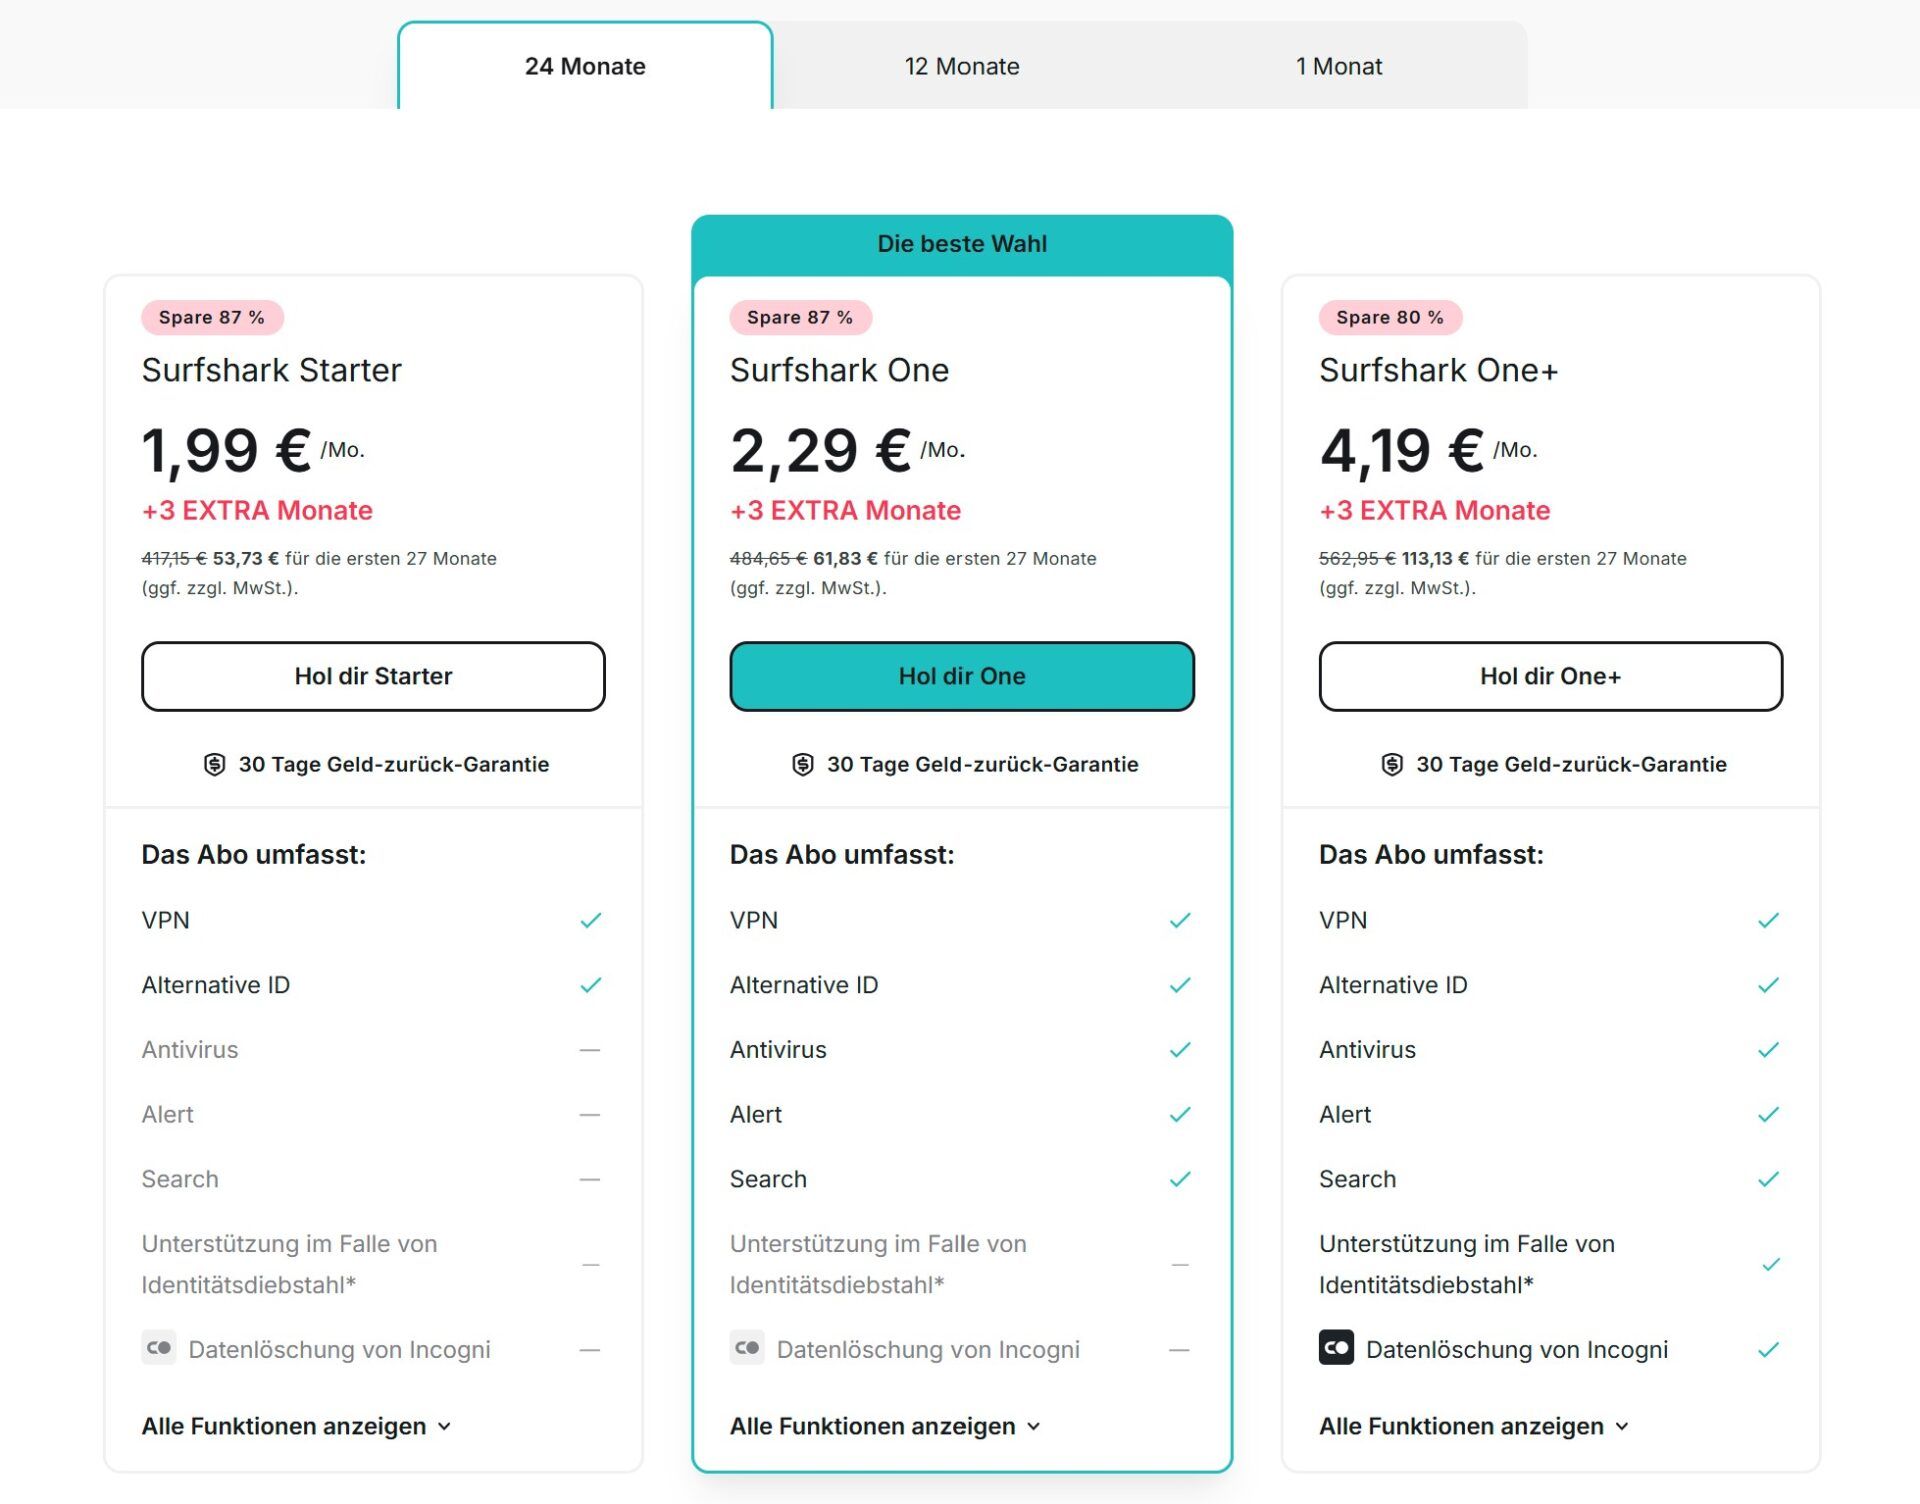Image resolution: width=1920 pixels, height=1504 pixels.
Task: Select the 1 Monat billing tab
Action: point(1338,65)
